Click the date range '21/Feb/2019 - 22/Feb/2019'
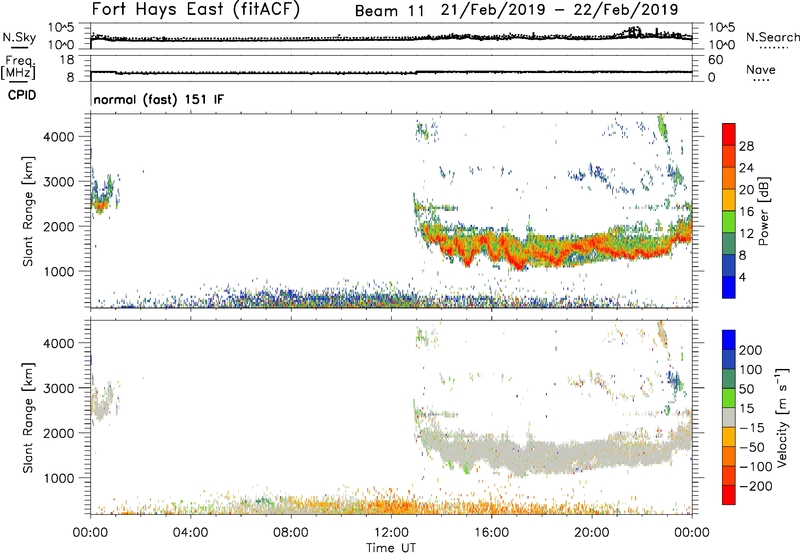 (559, 10)
